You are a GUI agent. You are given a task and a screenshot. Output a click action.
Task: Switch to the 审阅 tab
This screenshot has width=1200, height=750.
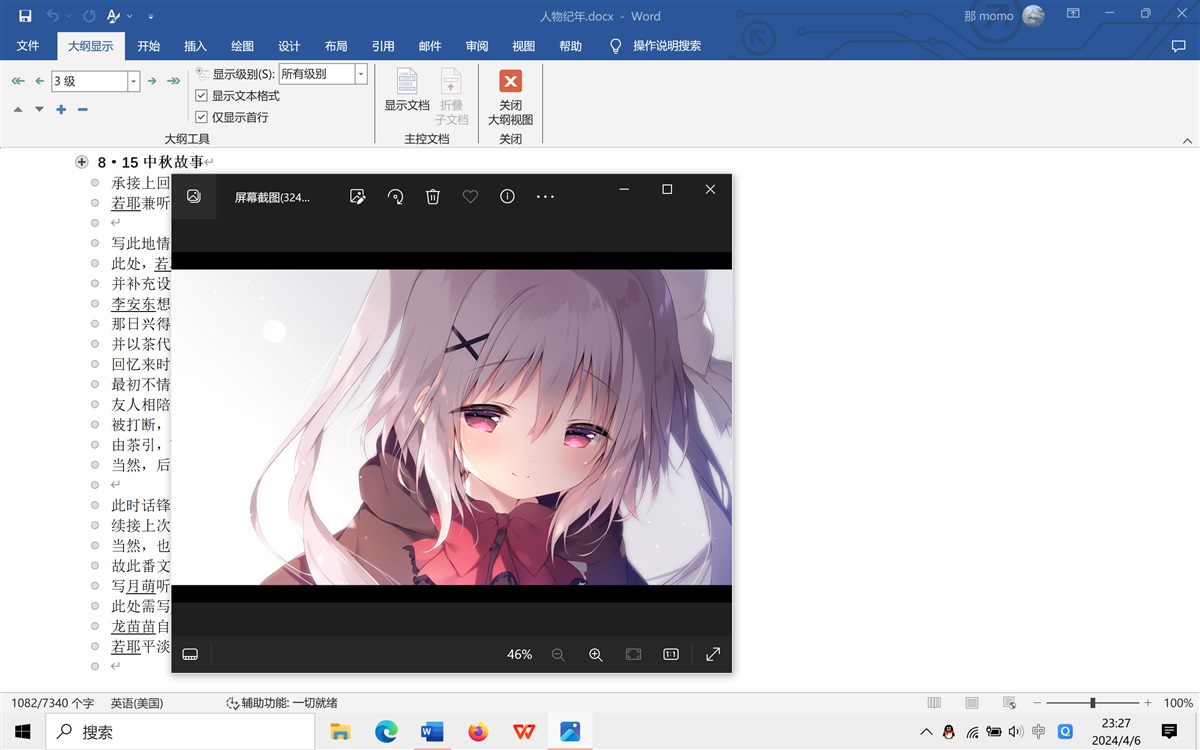click(x=477, y=46)
